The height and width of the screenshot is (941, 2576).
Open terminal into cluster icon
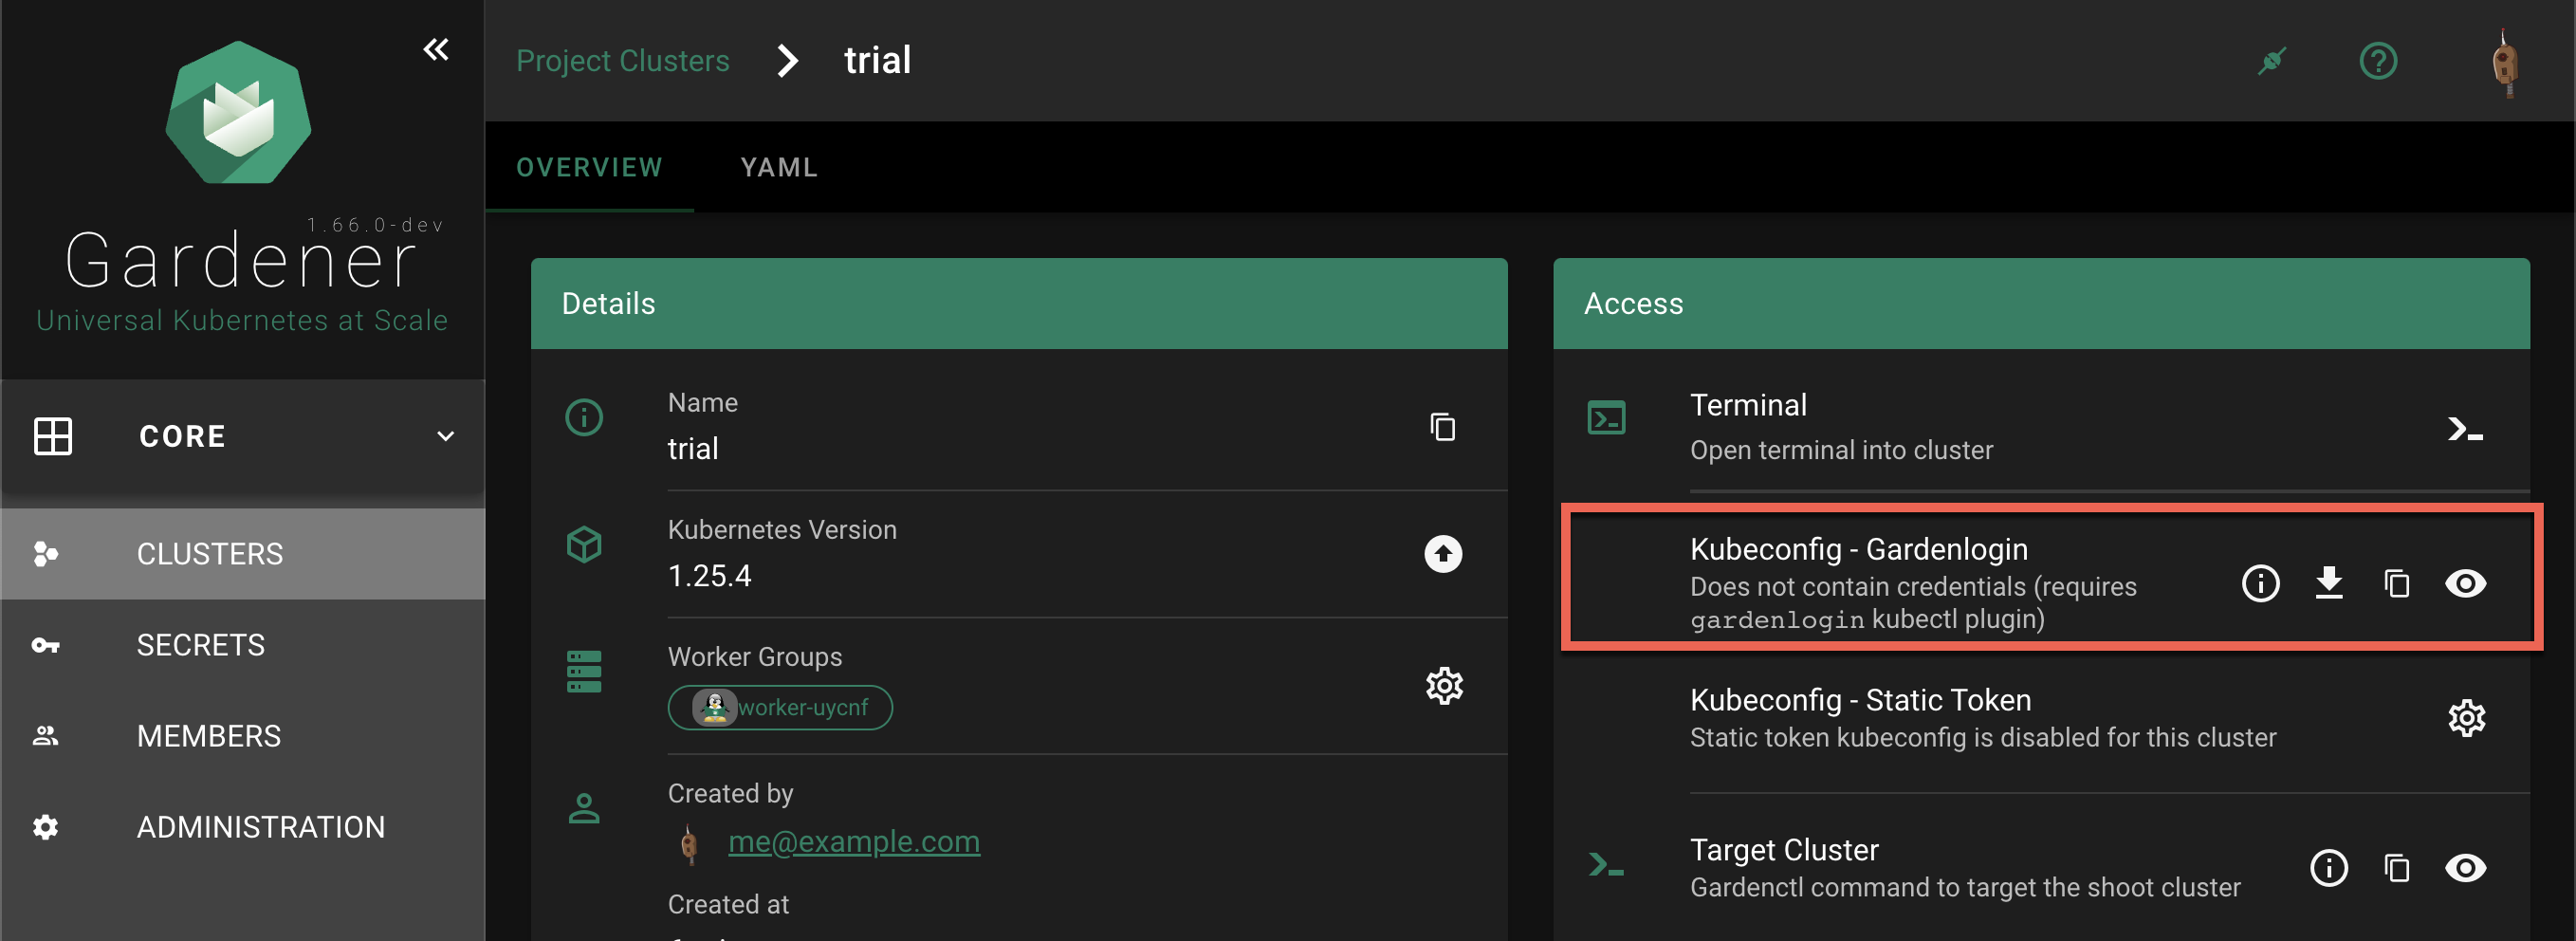[2464, 430]
